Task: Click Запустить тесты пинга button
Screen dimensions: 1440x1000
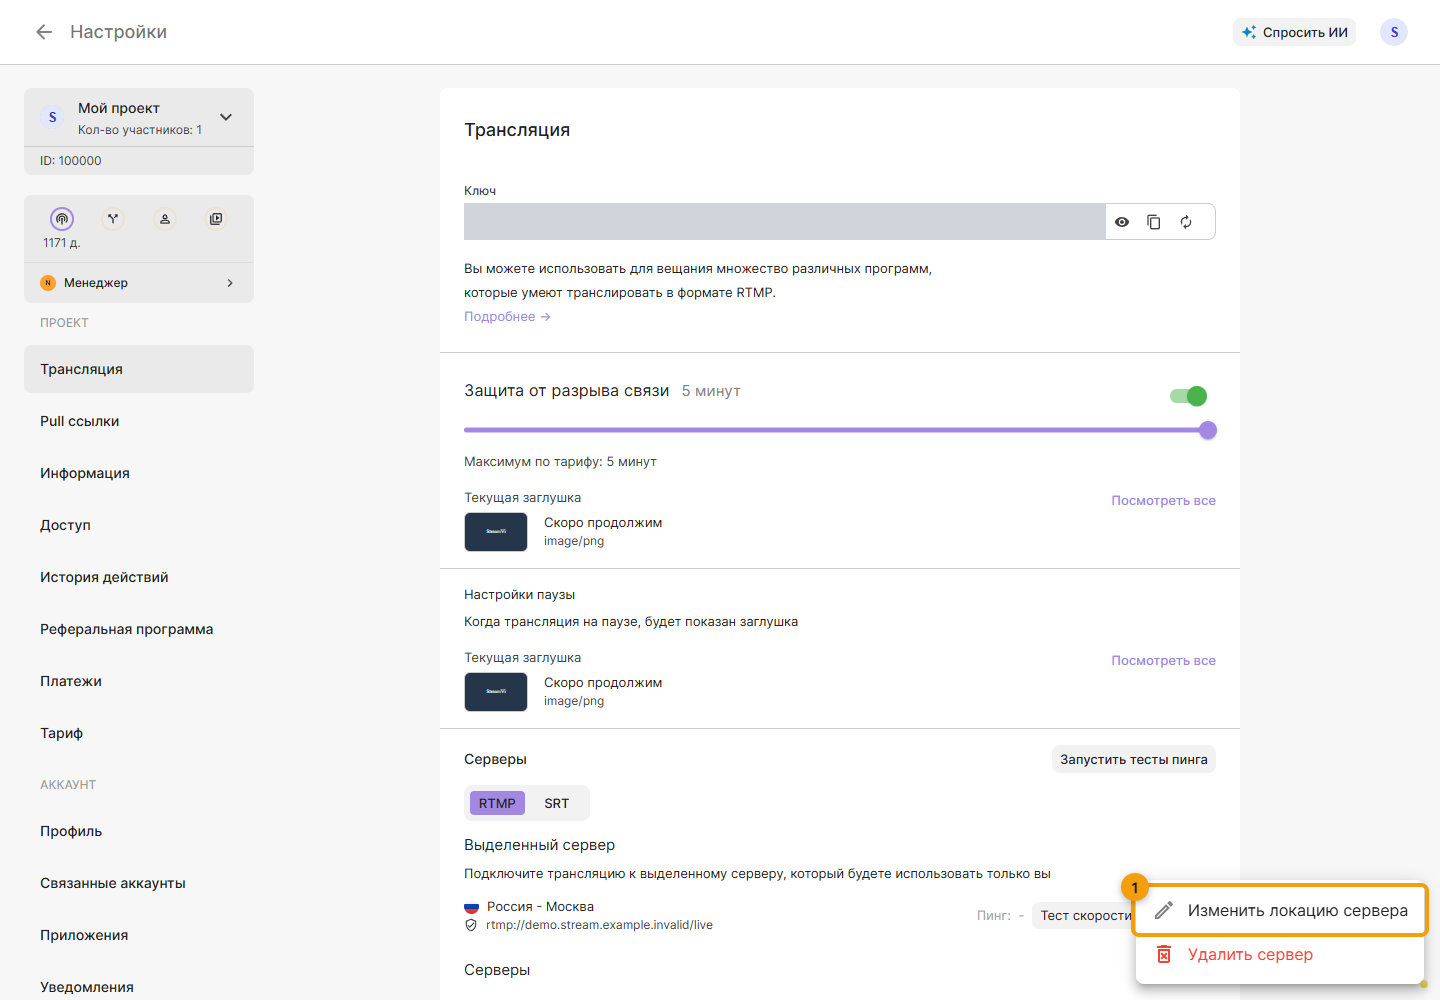Action: coord(1134,759)
